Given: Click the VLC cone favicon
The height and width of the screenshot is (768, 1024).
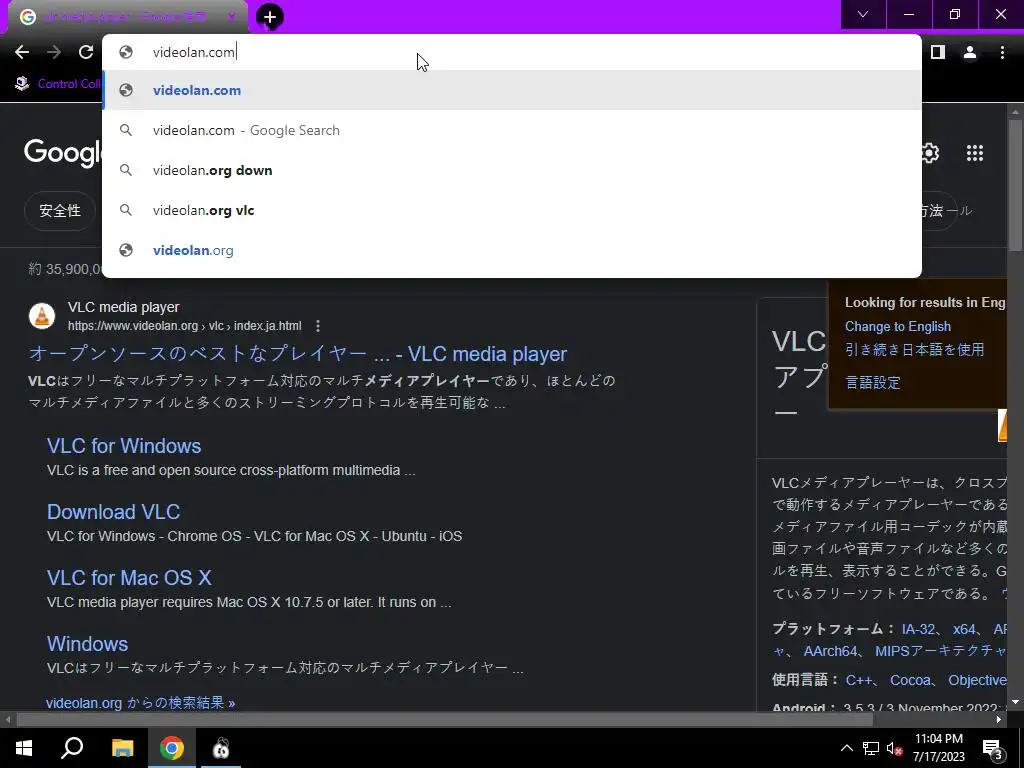Looking at the screenshot, I should pos(42,316).
